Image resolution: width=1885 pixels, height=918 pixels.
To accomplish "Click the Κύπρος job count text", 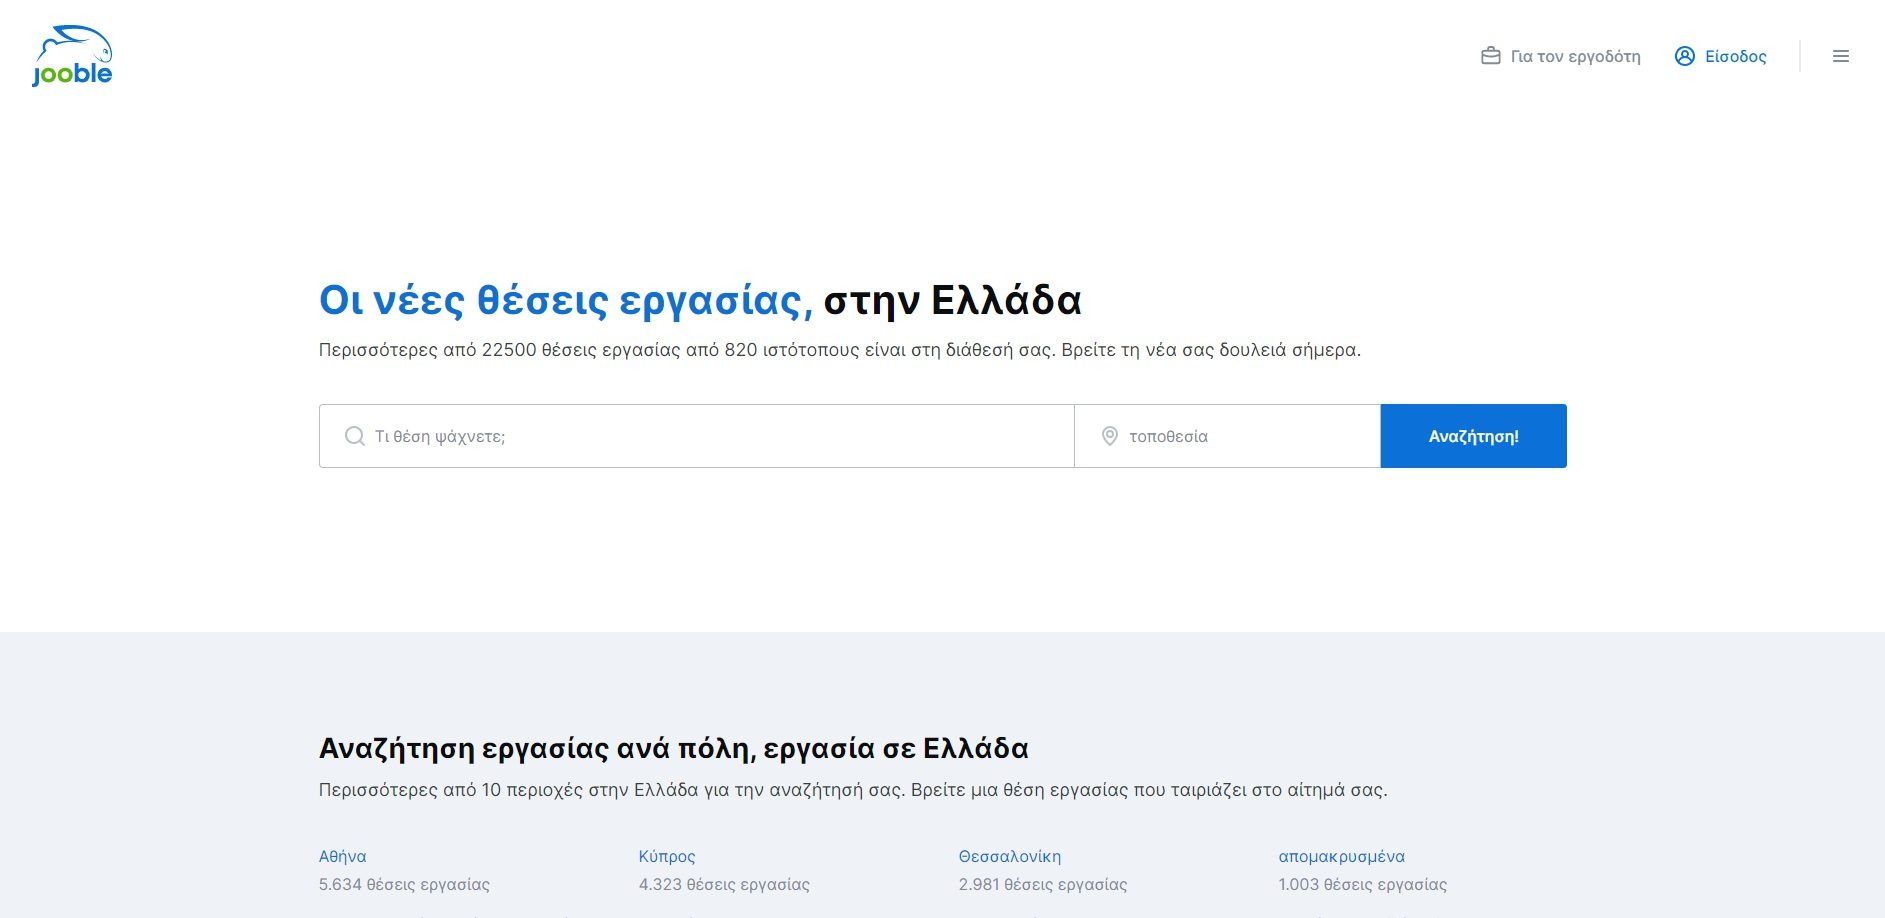I will 724,884.
